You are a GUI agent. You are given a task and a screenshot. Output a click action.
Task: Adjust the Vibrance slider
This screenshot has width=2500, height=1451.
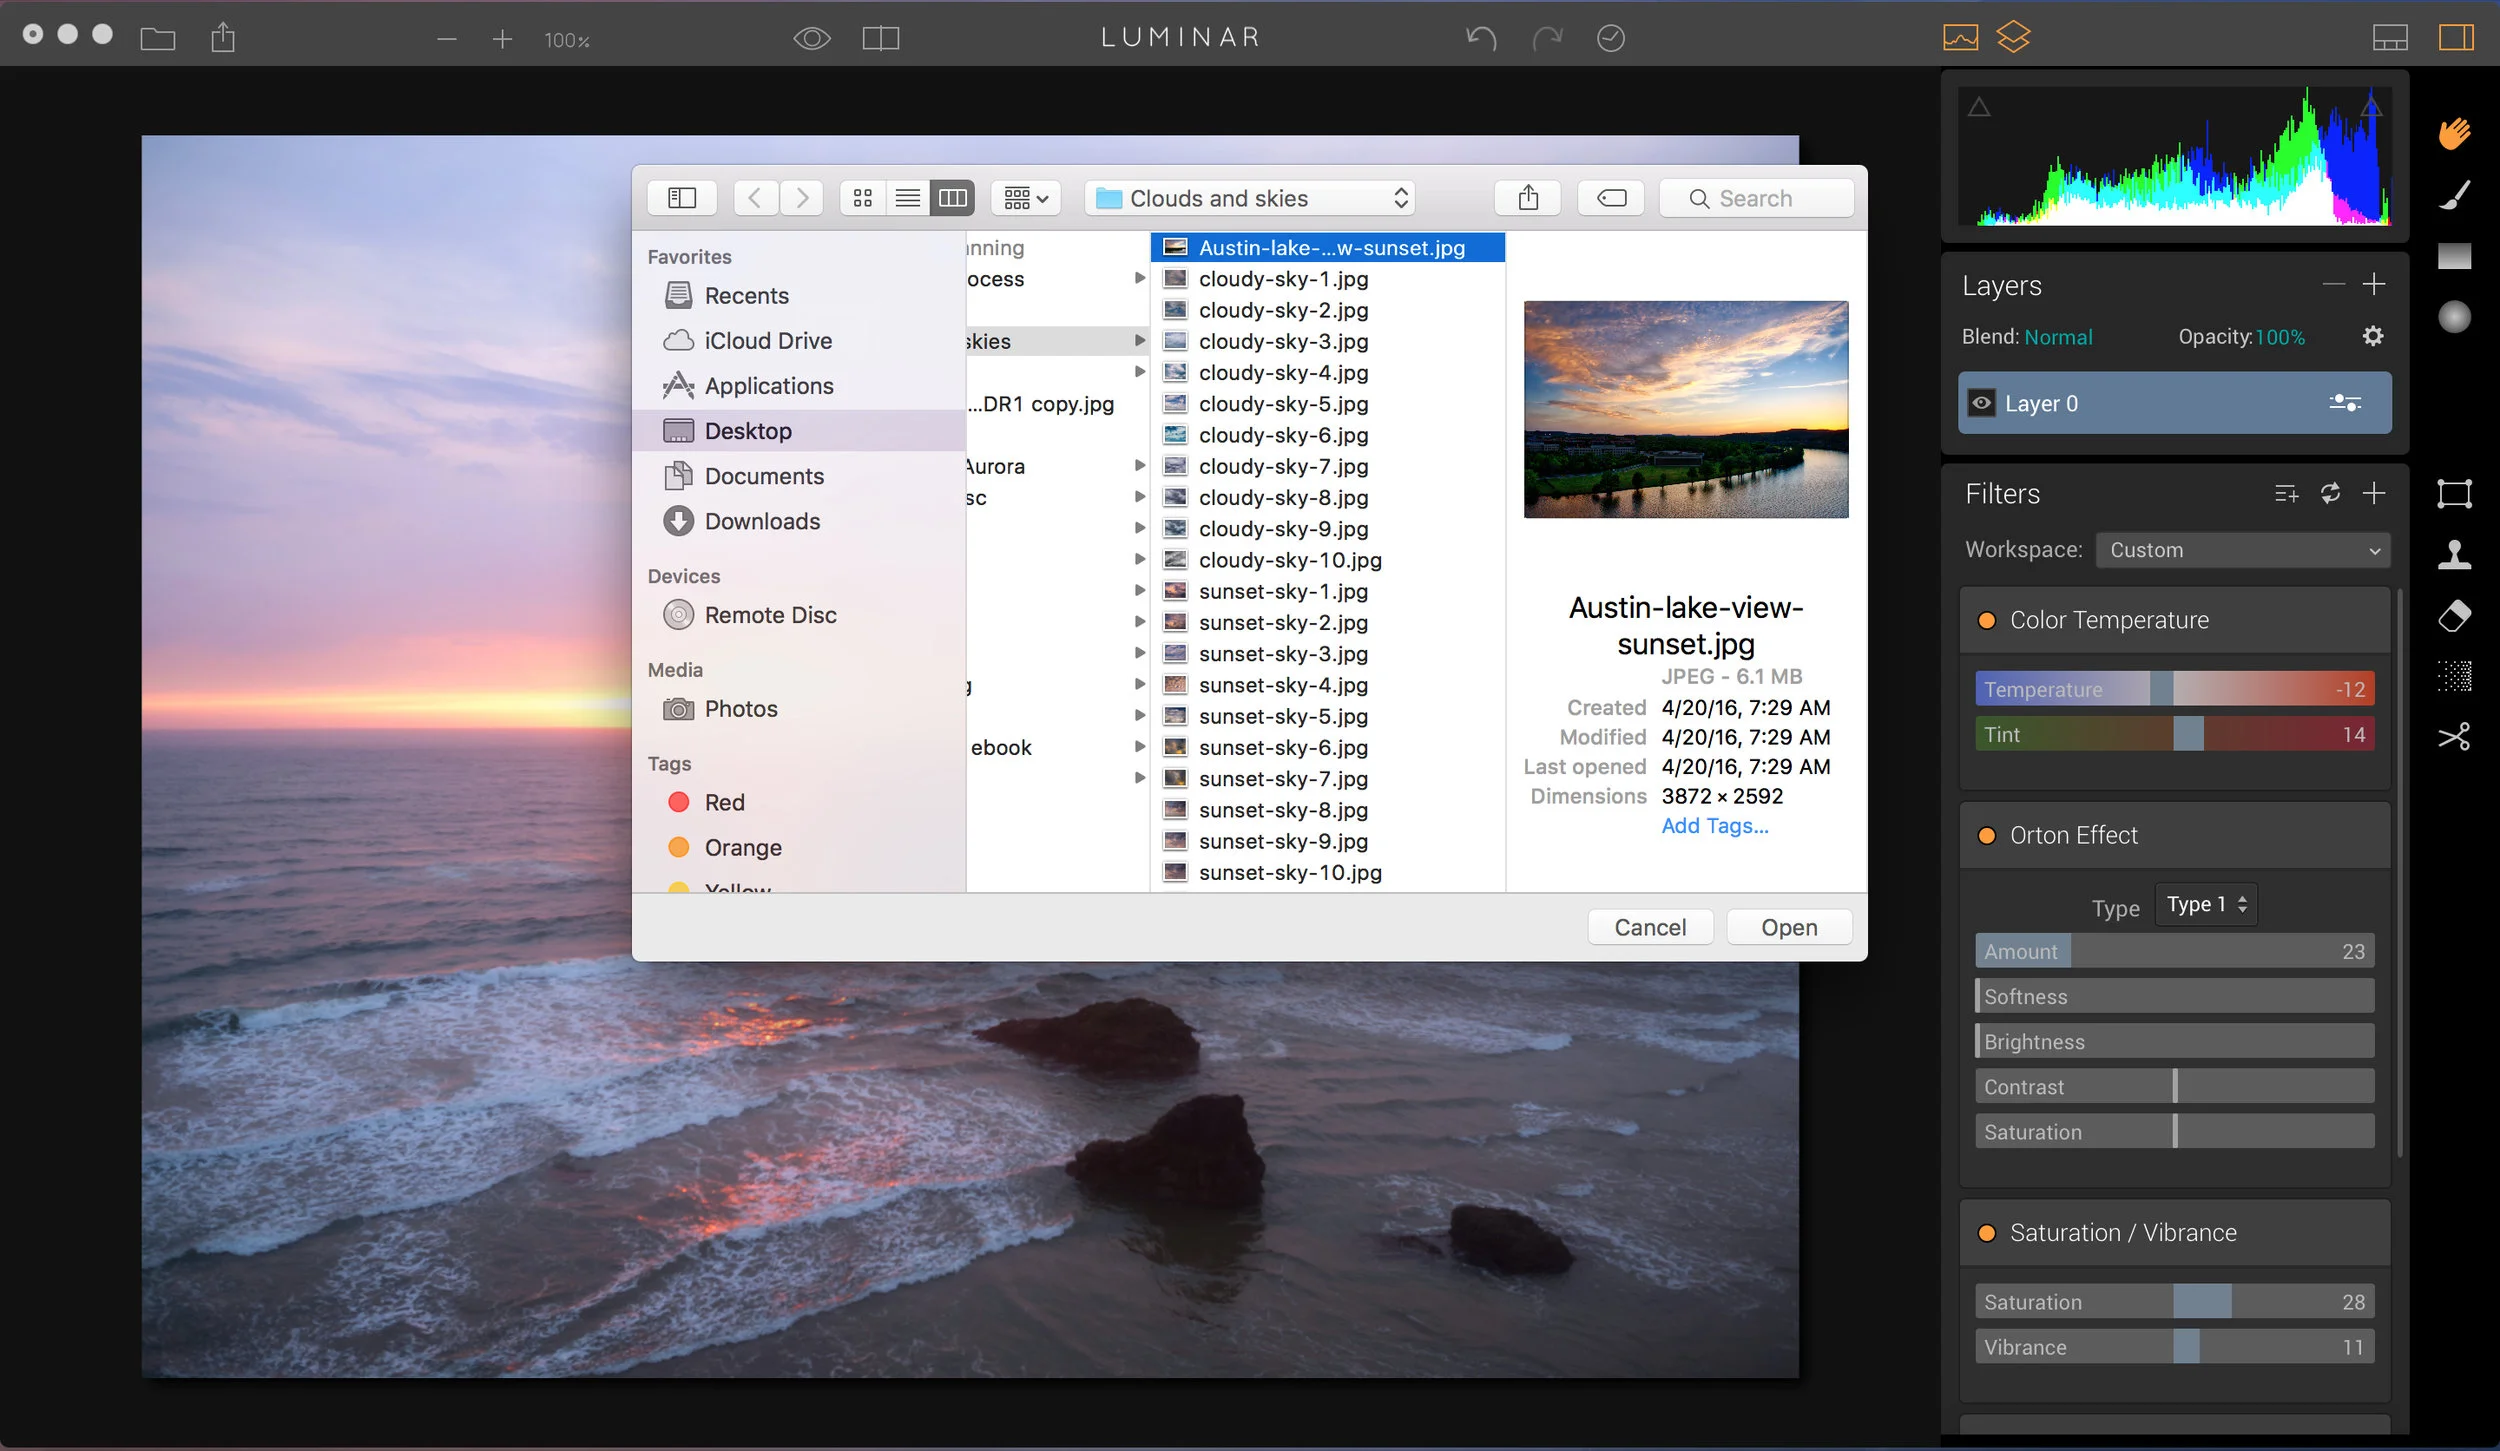pos(2174,1347)
